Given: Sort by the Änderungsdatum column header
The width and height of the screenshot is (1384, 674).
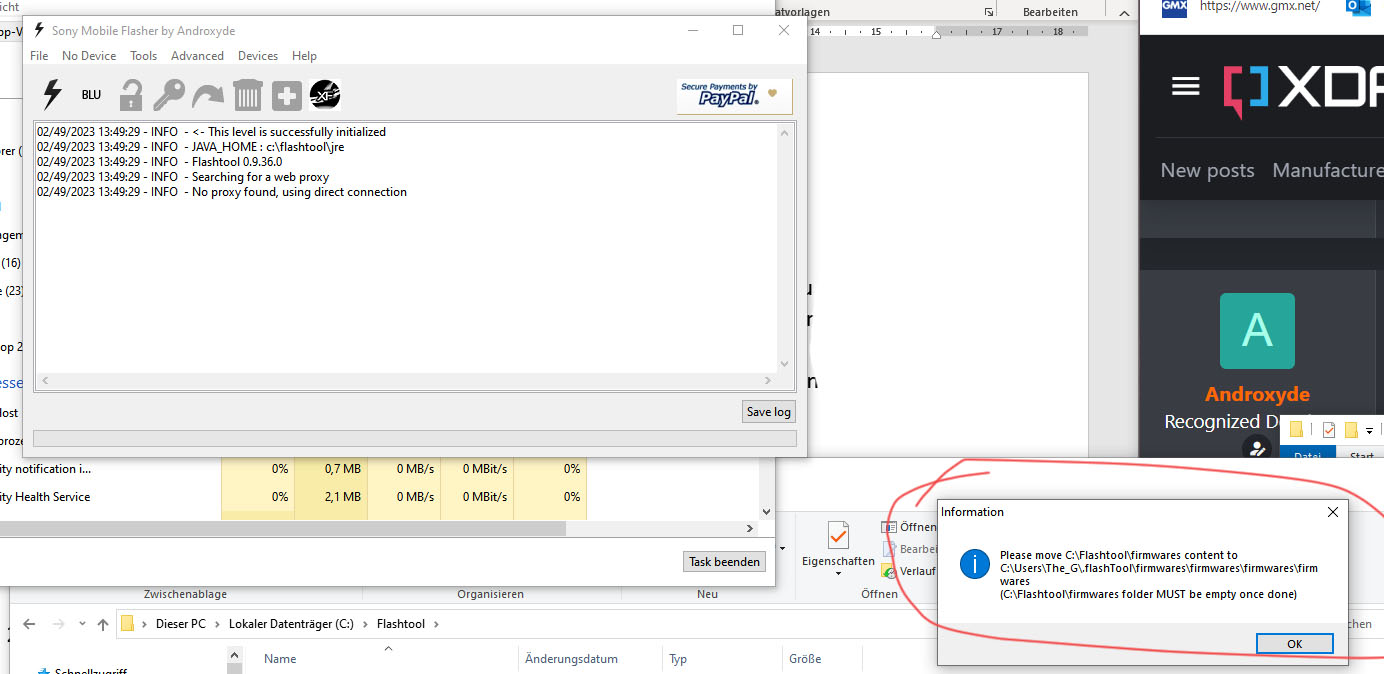Looking at the screenshot, I should coord(571,659).
